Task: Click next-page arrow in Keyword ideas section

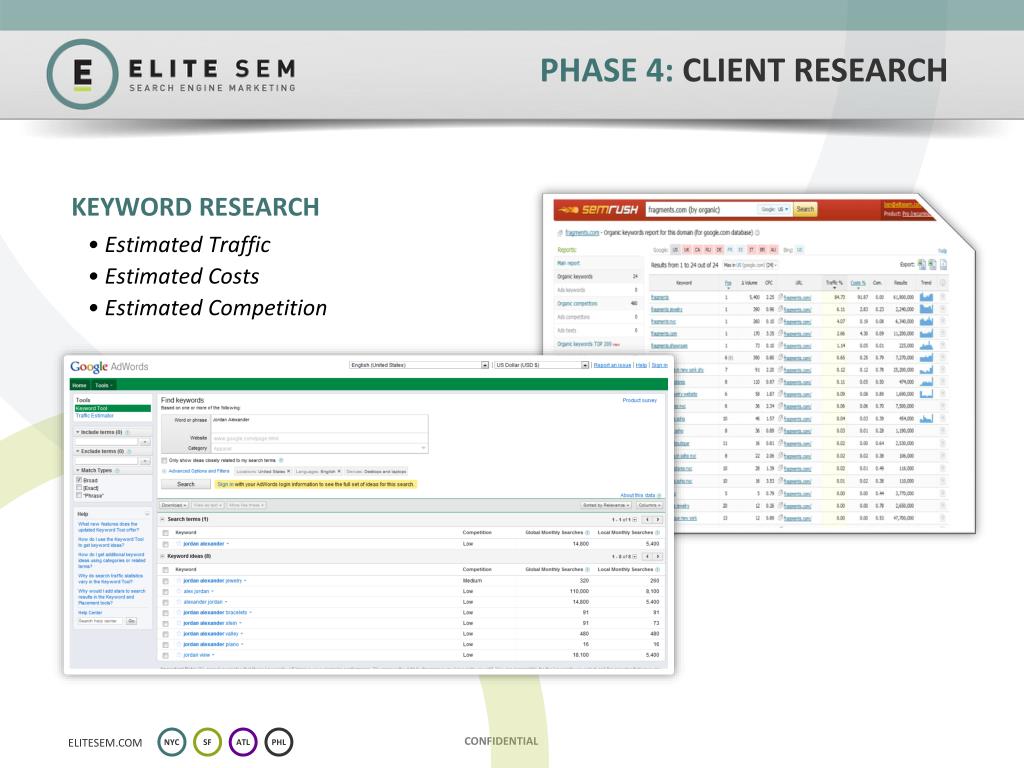Action: 658,556
